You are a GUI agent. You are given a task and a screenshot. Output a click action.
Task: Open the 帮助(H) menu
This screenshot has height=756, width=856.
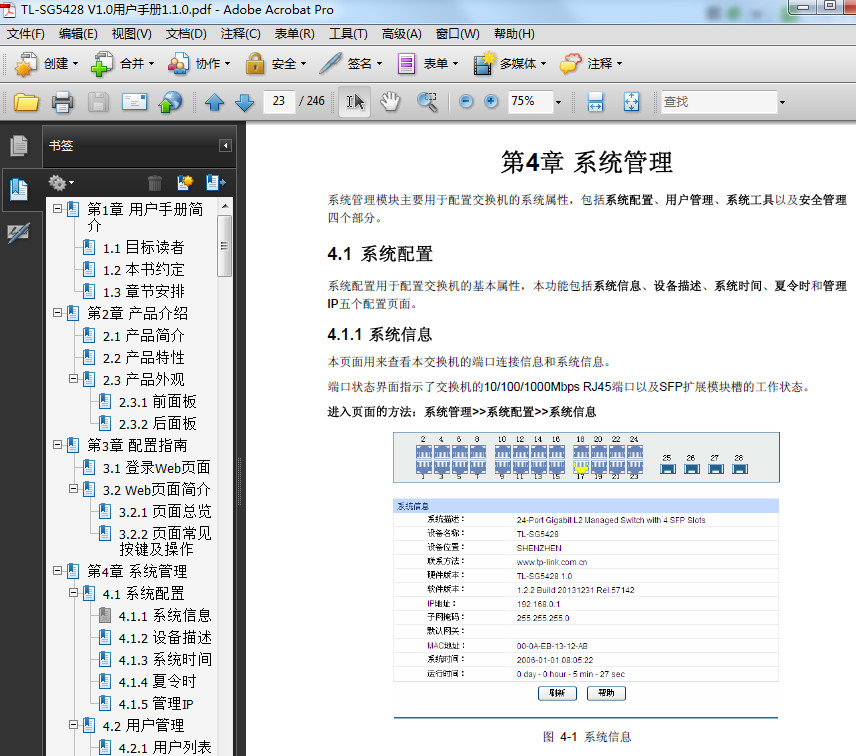pyautogui.click(x=514, y=34)
